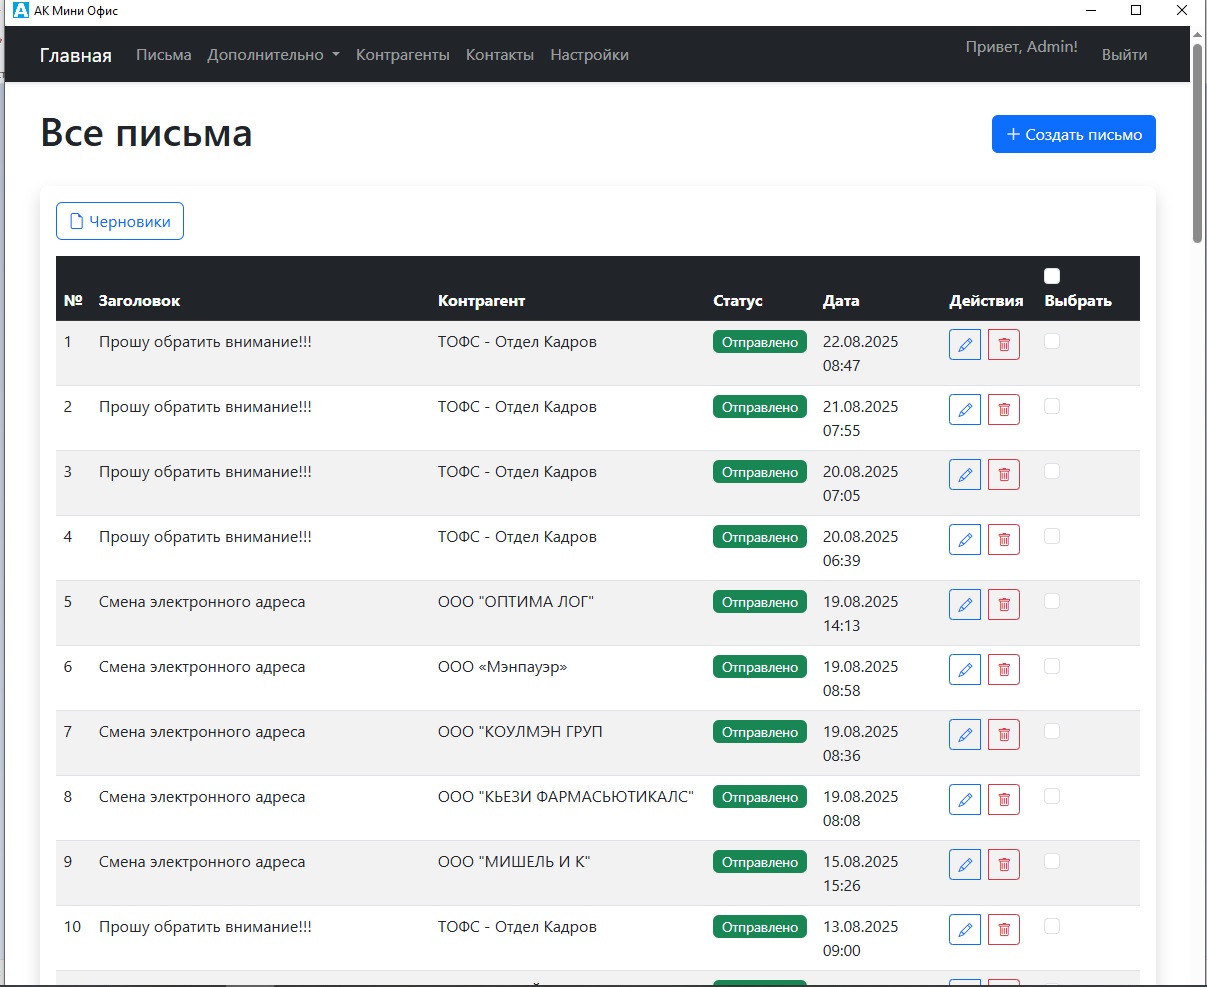
Task: Remove letter number 2 via trash icon
Action: point(1004,410)
